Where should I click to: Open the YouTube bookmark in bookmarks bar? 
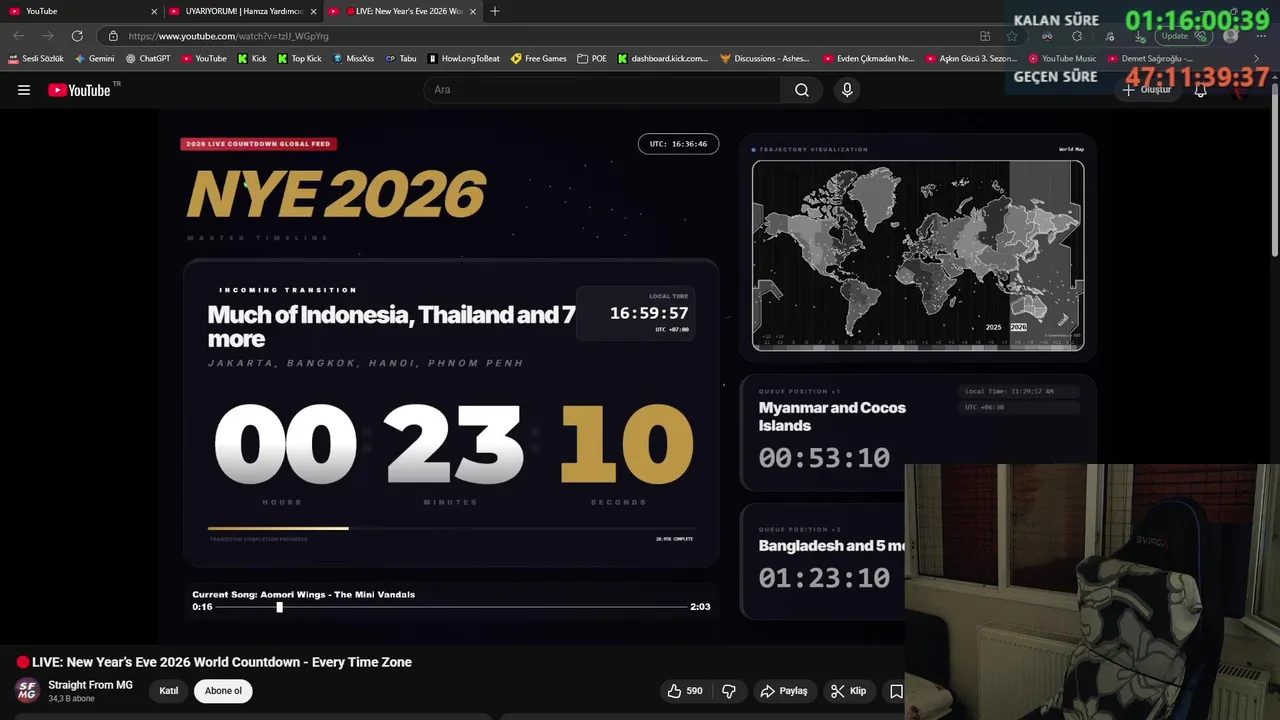tap(203, 59)
